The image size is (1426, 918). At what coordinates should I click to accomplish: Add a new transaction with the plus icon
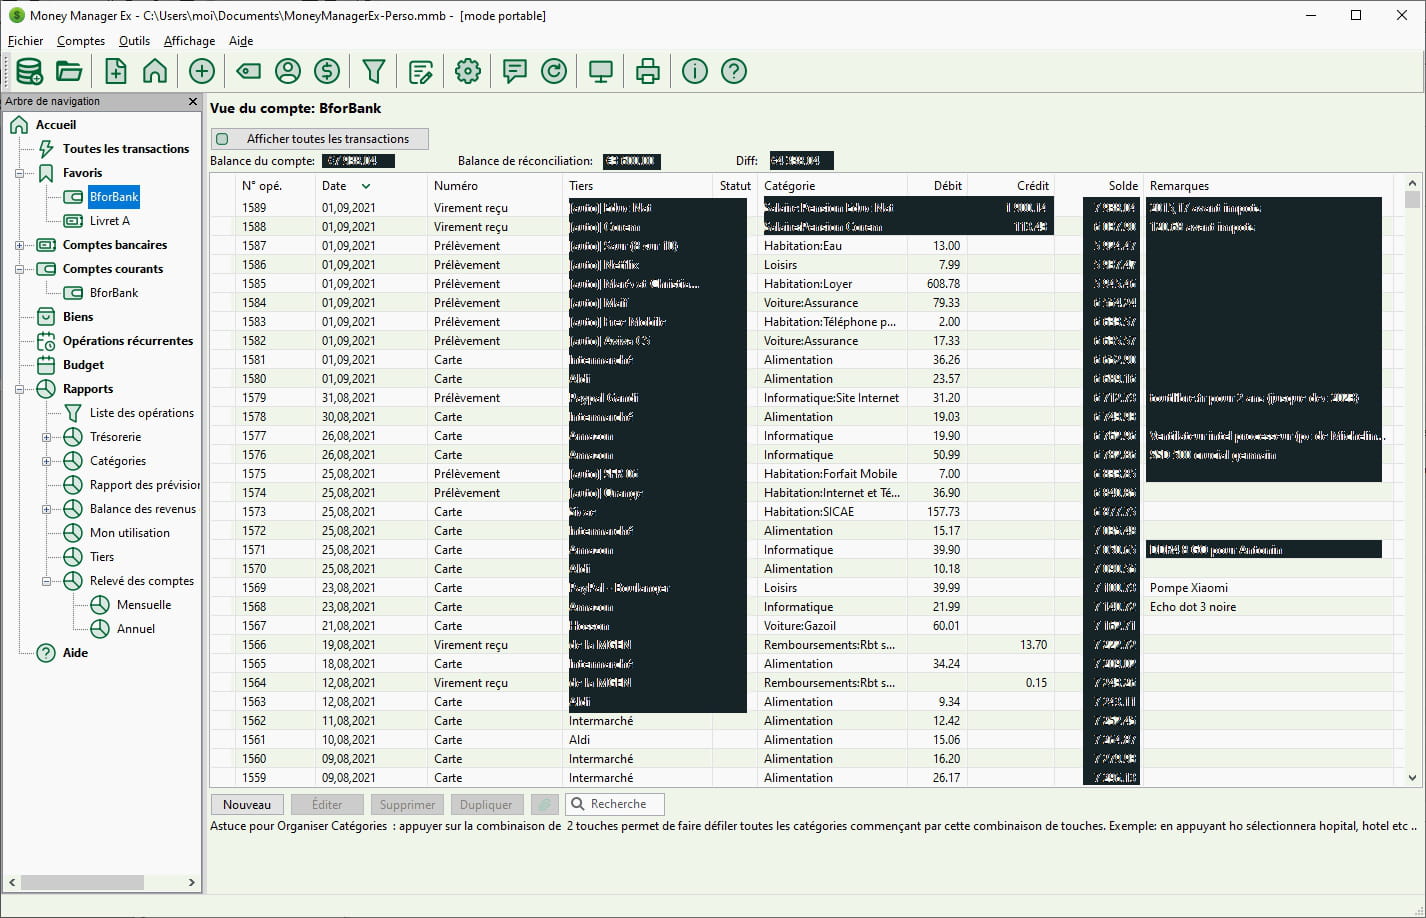click(202, 71)
